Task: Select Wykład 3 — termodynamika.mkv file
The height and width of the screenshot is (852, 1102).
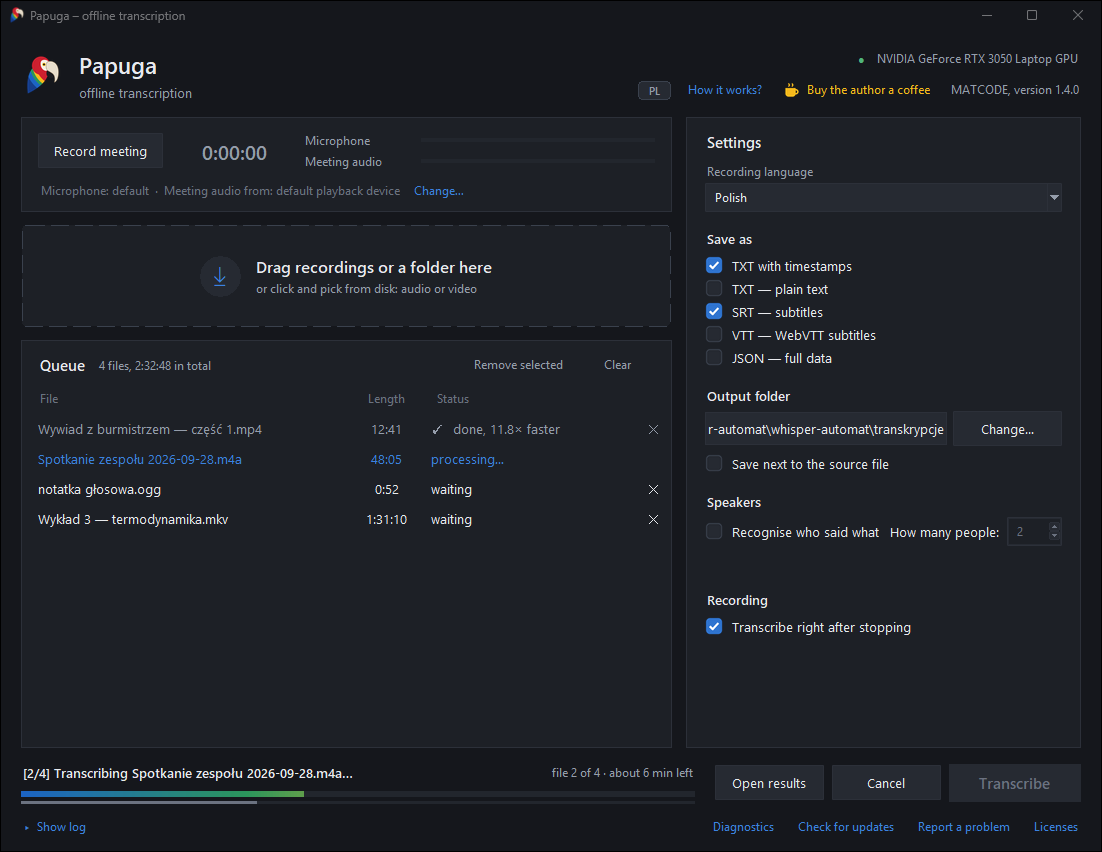Action: coord(346,519)
